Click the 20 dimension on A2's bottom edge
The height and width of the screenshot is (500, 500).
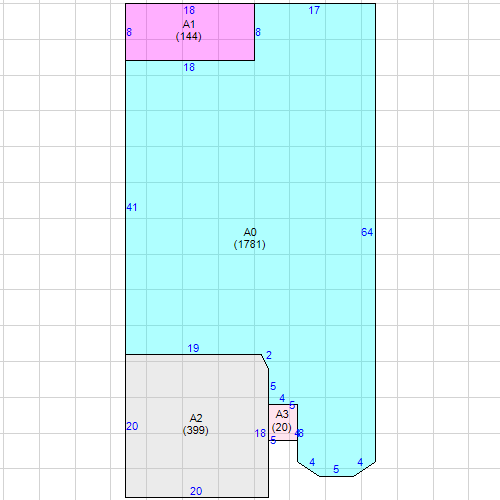click(196, 491)
